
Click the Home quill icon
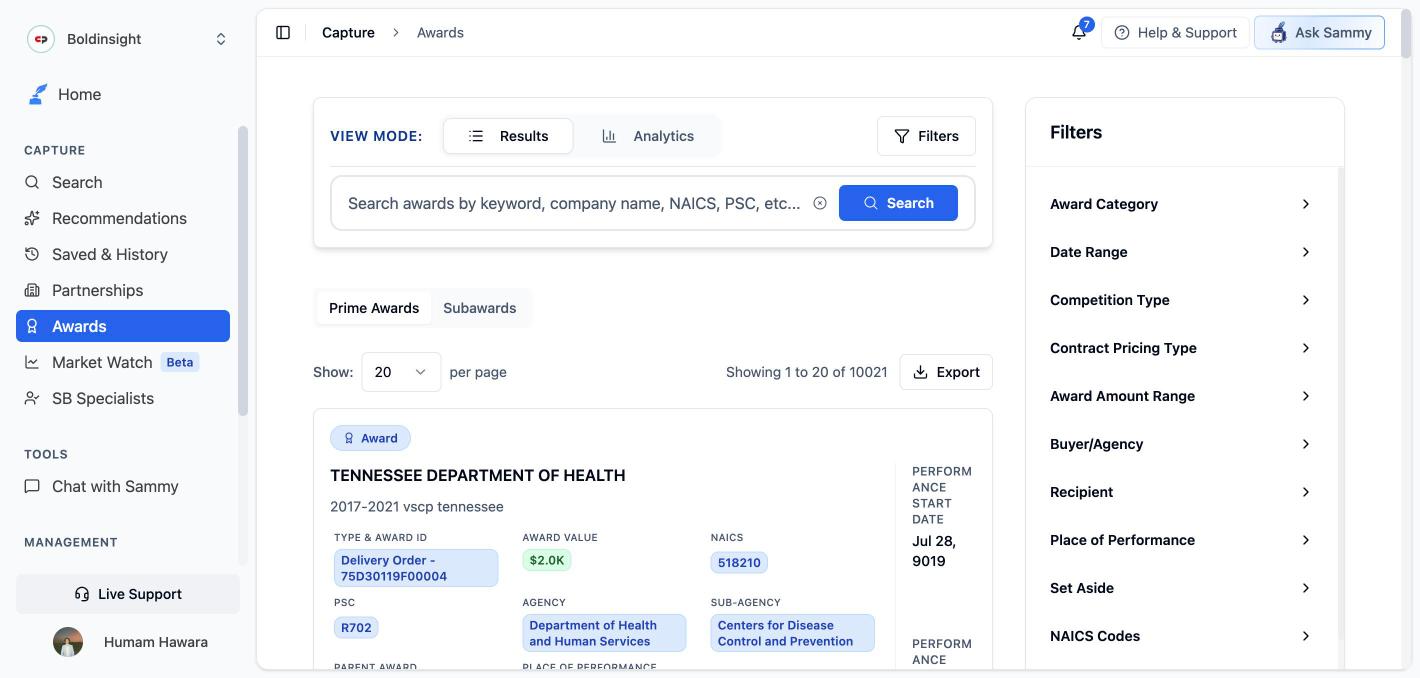click(37, 94)
